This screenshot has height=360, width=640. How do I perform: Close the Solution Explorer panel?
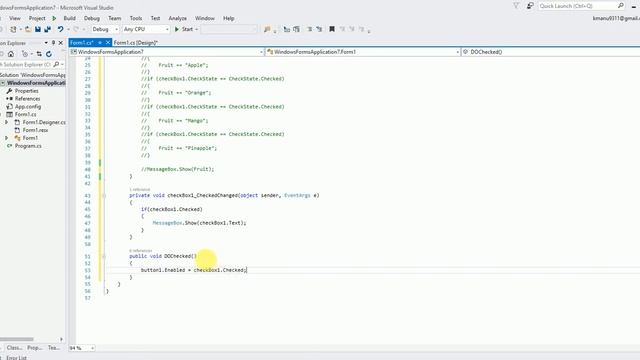click(61, 43)
